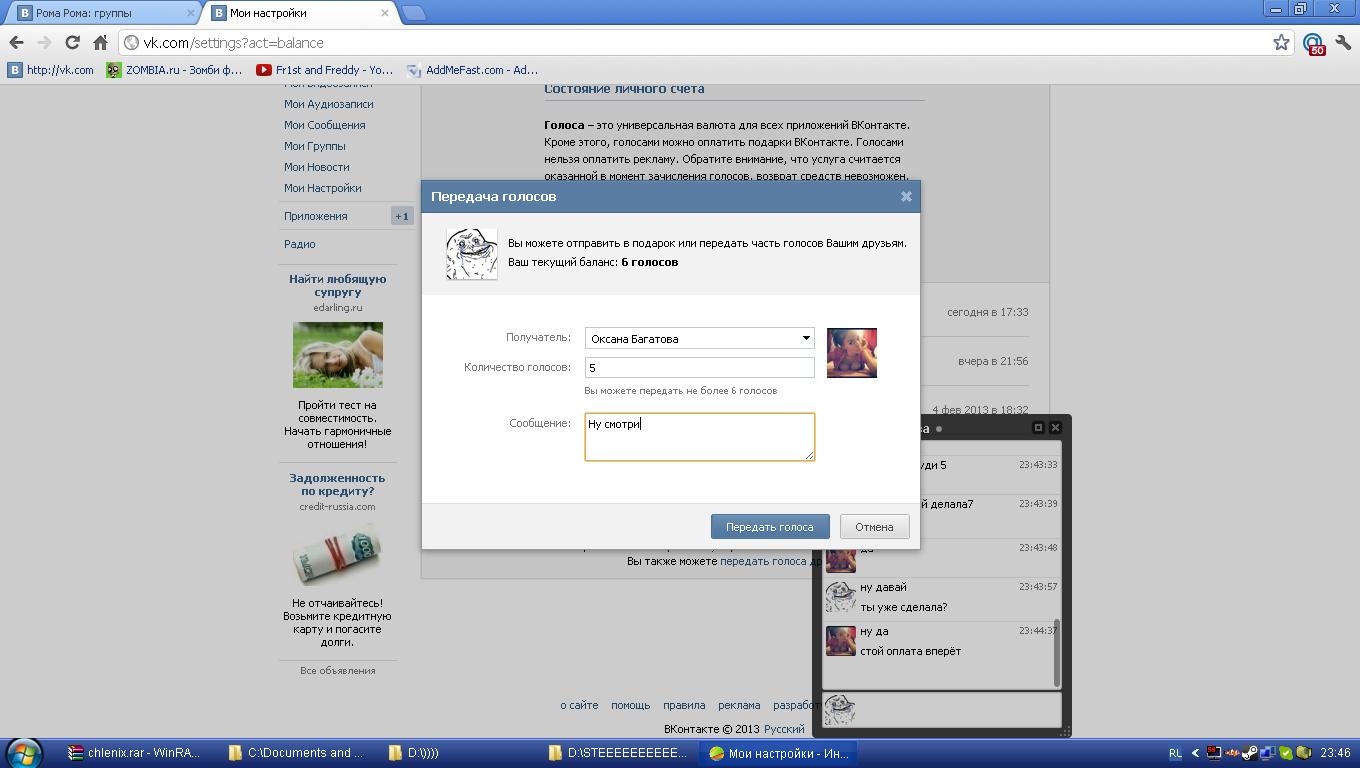This screenshot has width=1360, height=768.
Task: Click the +1 counter beside Приложения
Action: pos(401,216)
